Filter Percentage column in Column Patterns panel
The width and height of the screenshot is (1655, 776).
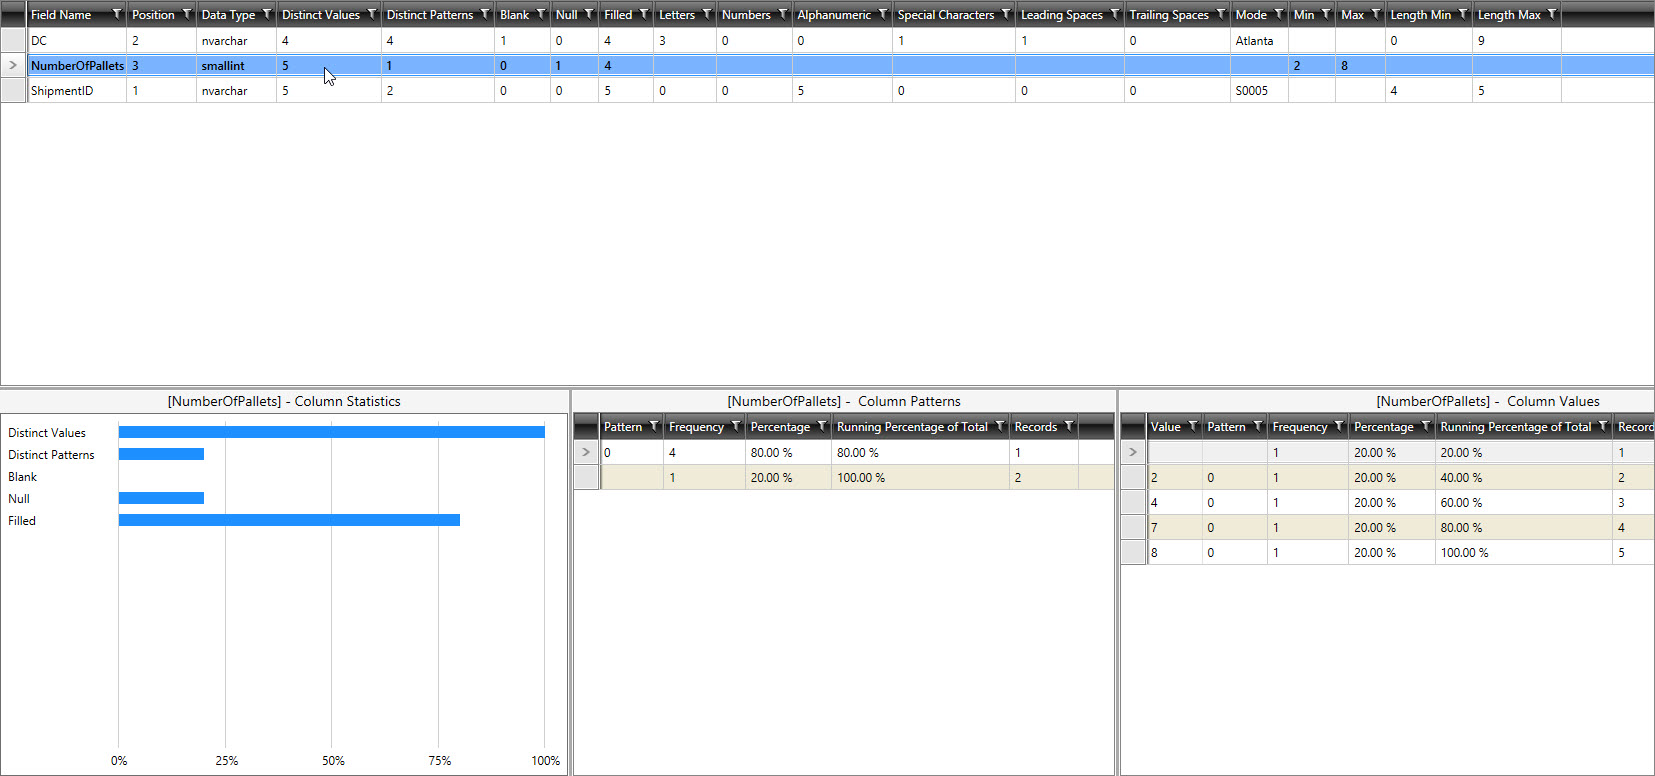821,426
